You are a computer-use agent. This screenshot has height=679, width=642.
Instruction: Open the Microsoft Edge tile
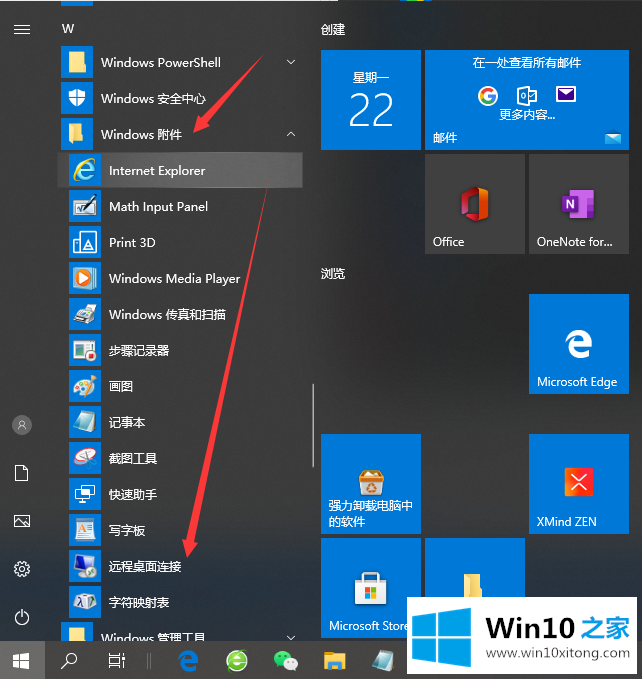click(579, 344)
